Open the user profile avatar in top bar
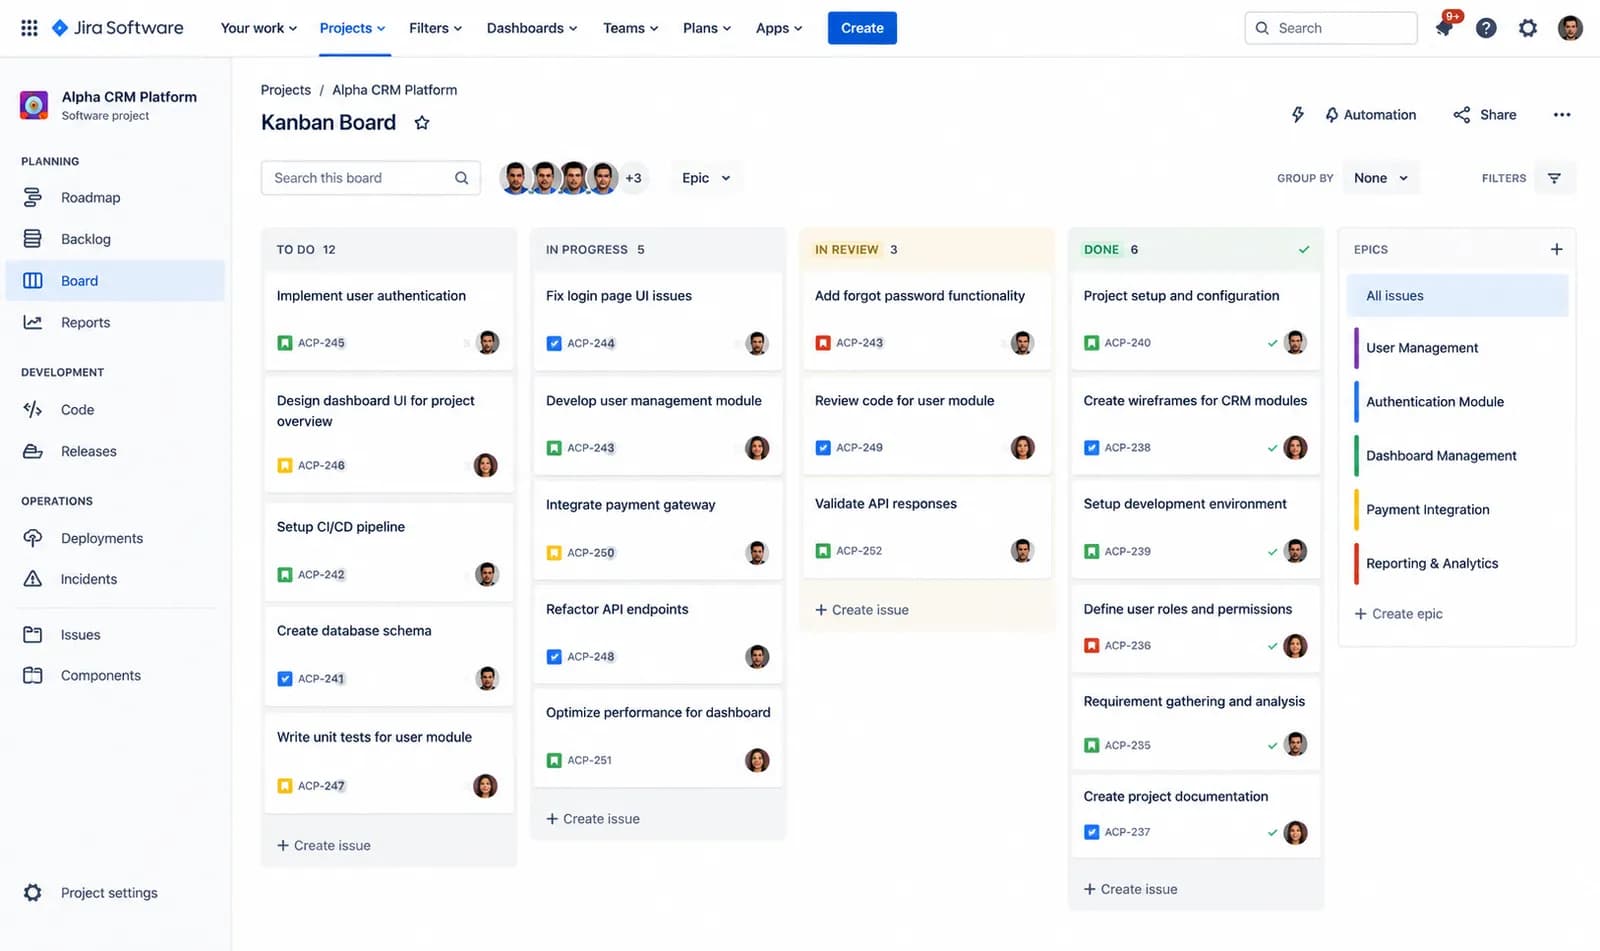The image size is (1600, 951). pos(1570,28)
